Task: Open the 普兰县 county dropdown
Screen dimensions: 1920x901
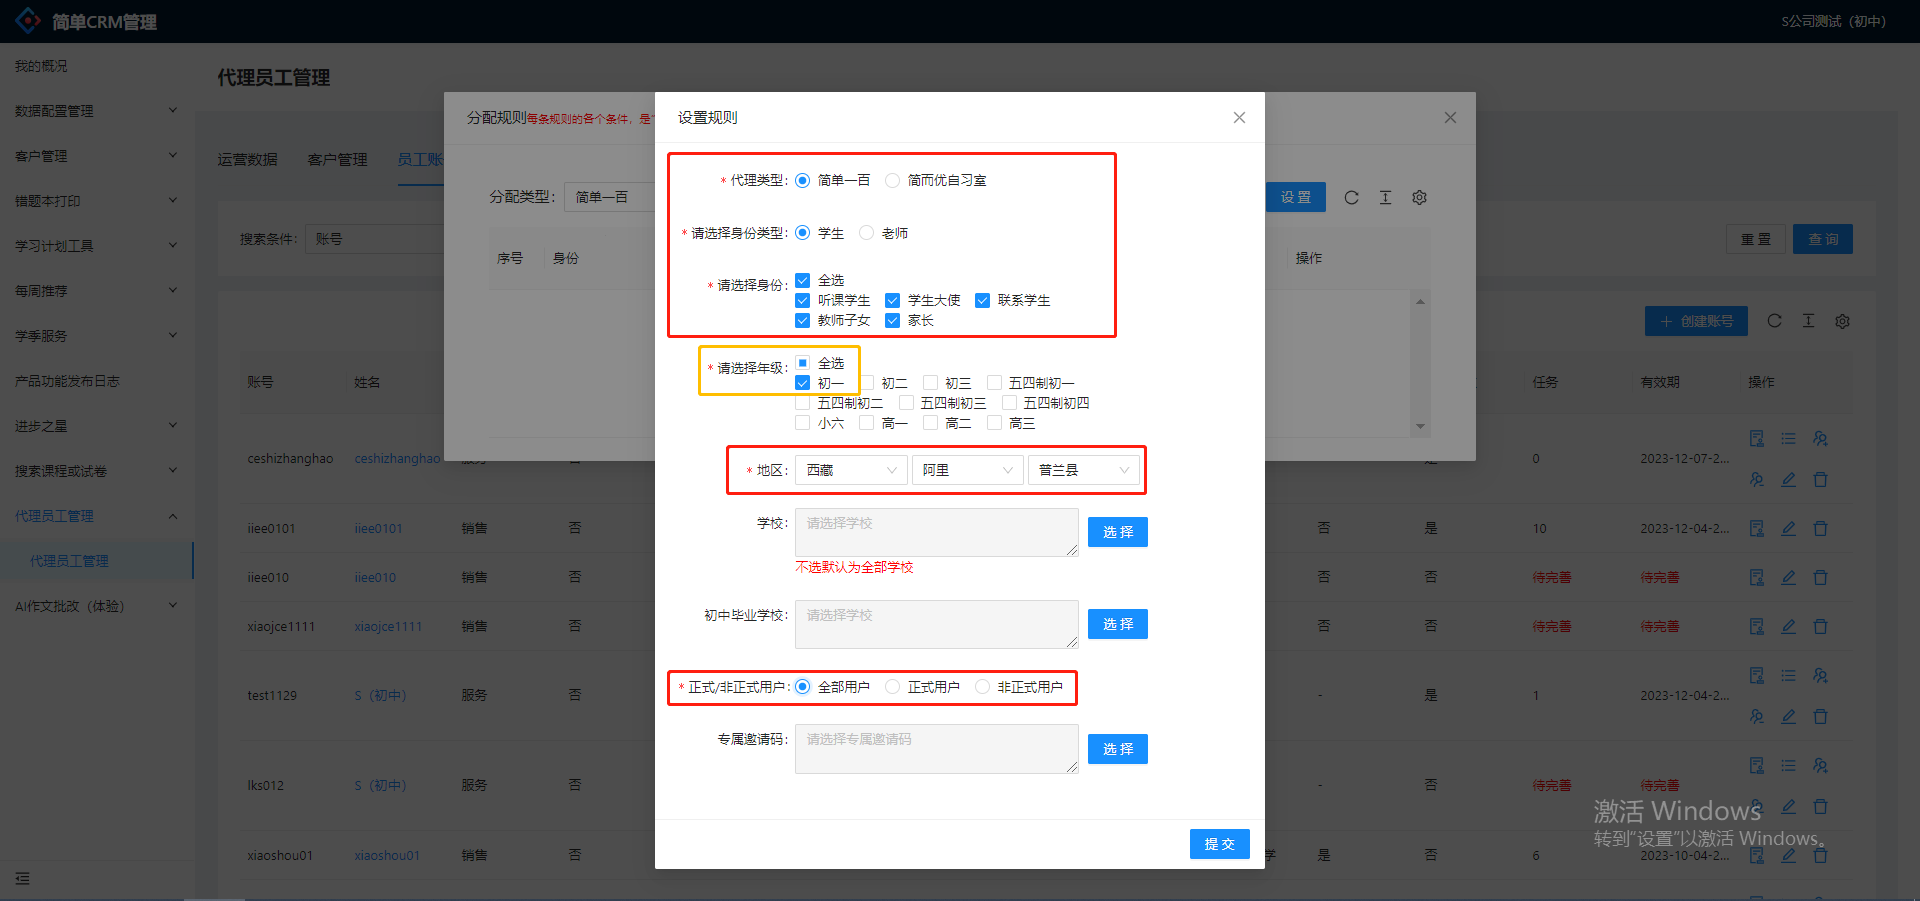Action: tap(1083, 470)
